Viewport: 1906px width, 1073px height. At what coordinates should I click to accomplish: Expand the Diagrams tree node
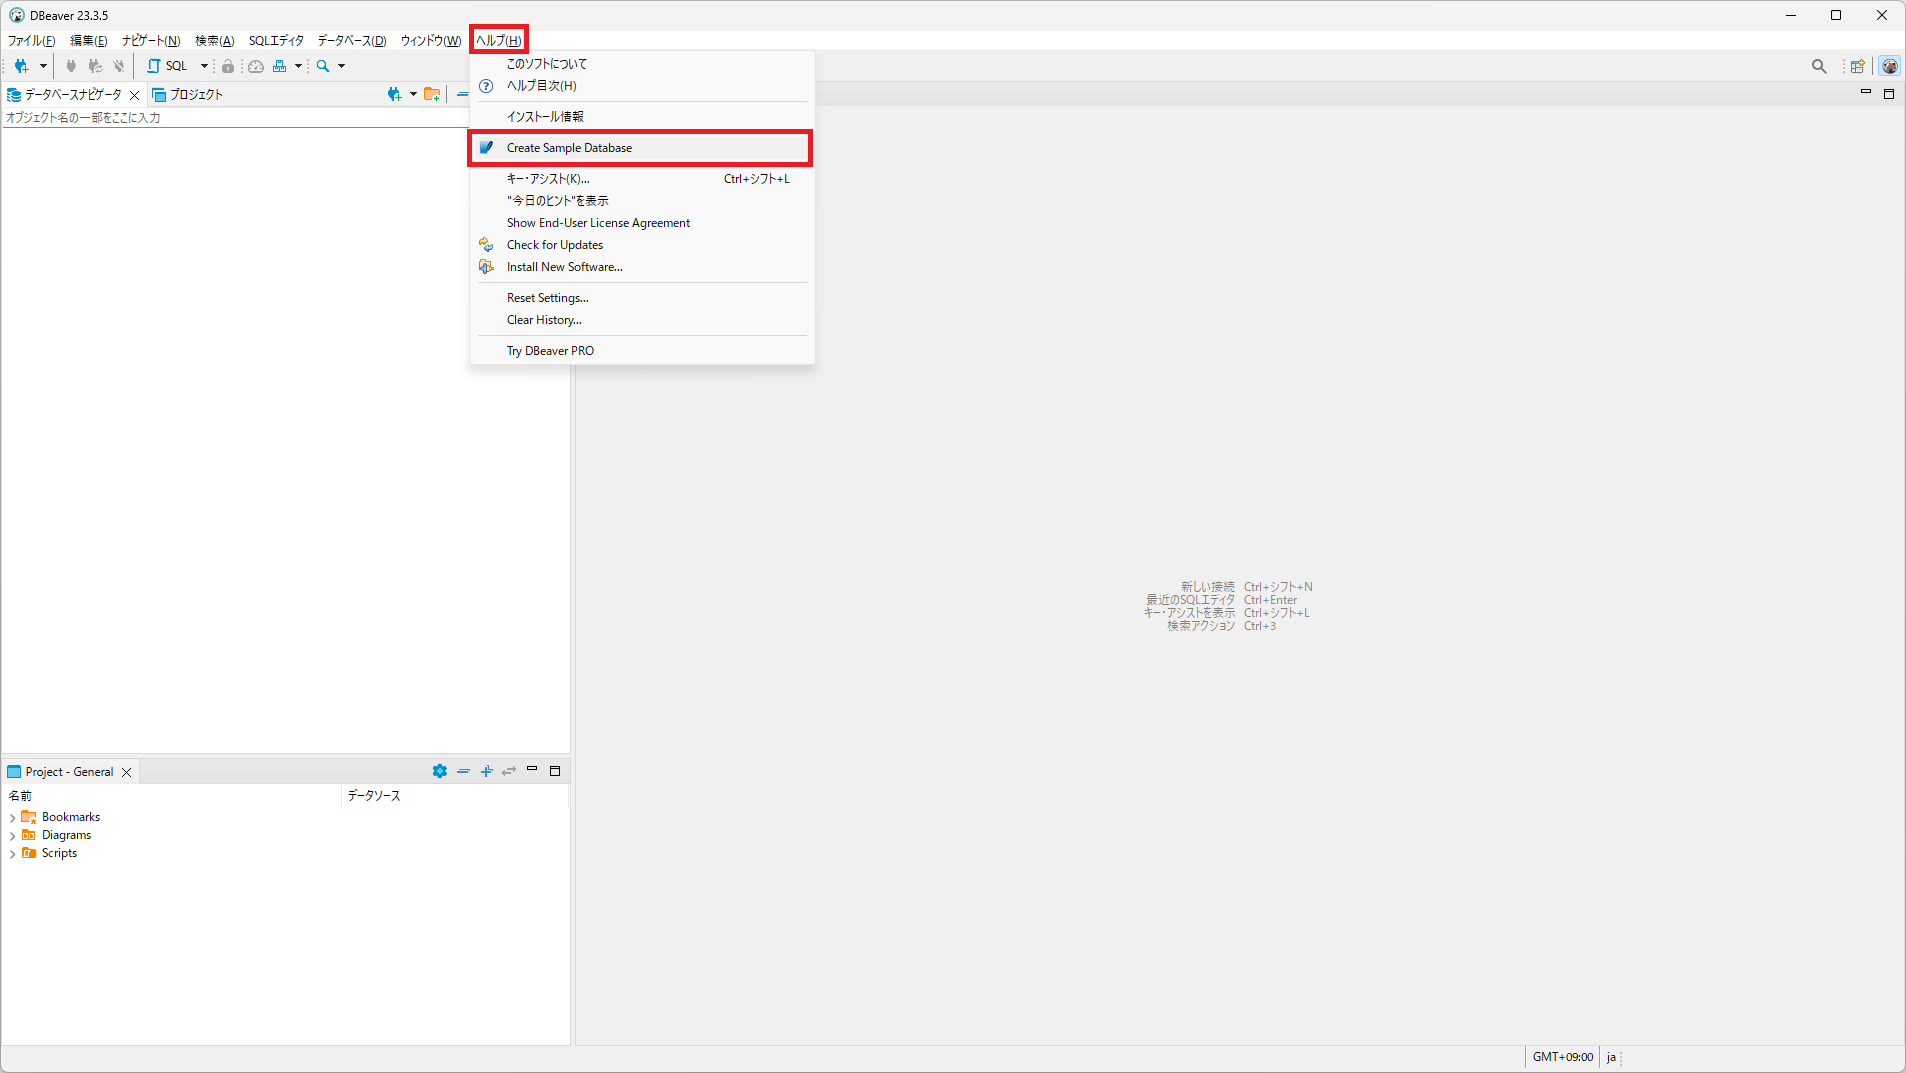[x=12, y=836]
